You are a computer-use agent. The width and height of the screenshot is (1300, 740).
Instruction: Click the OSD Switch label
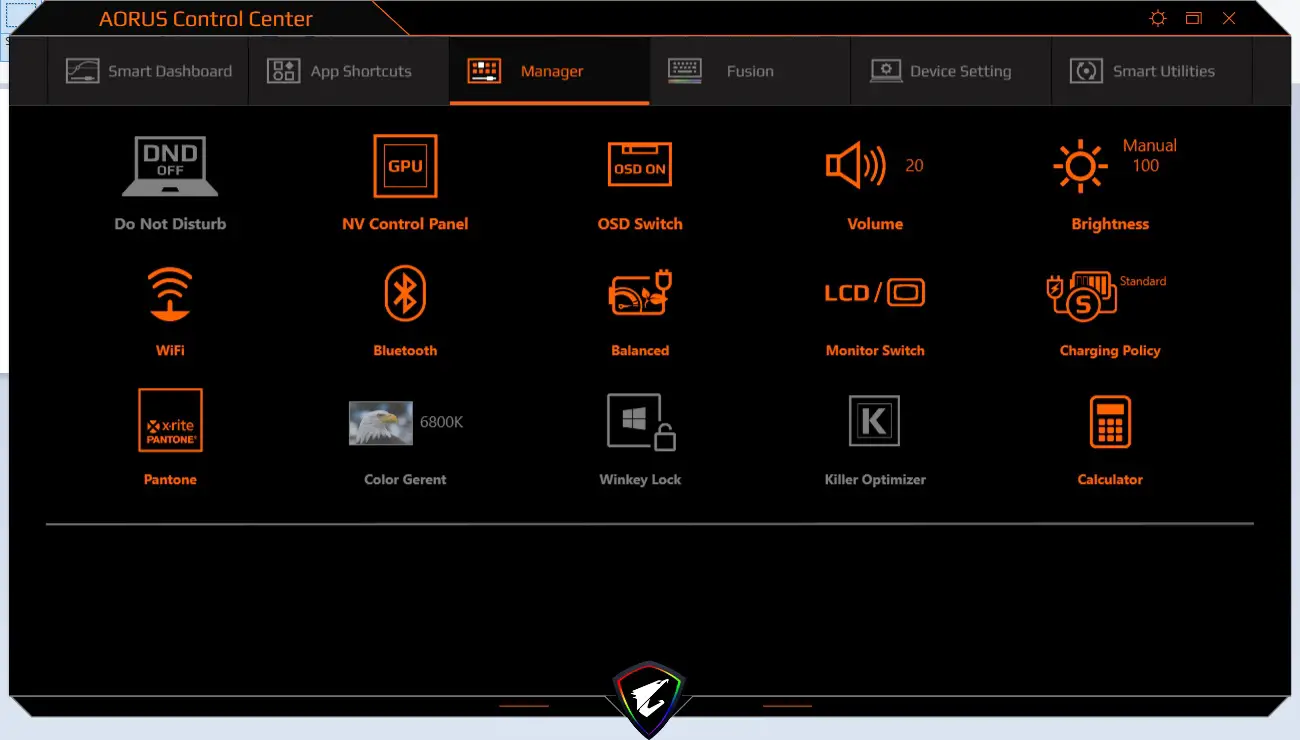pos(640,224)
